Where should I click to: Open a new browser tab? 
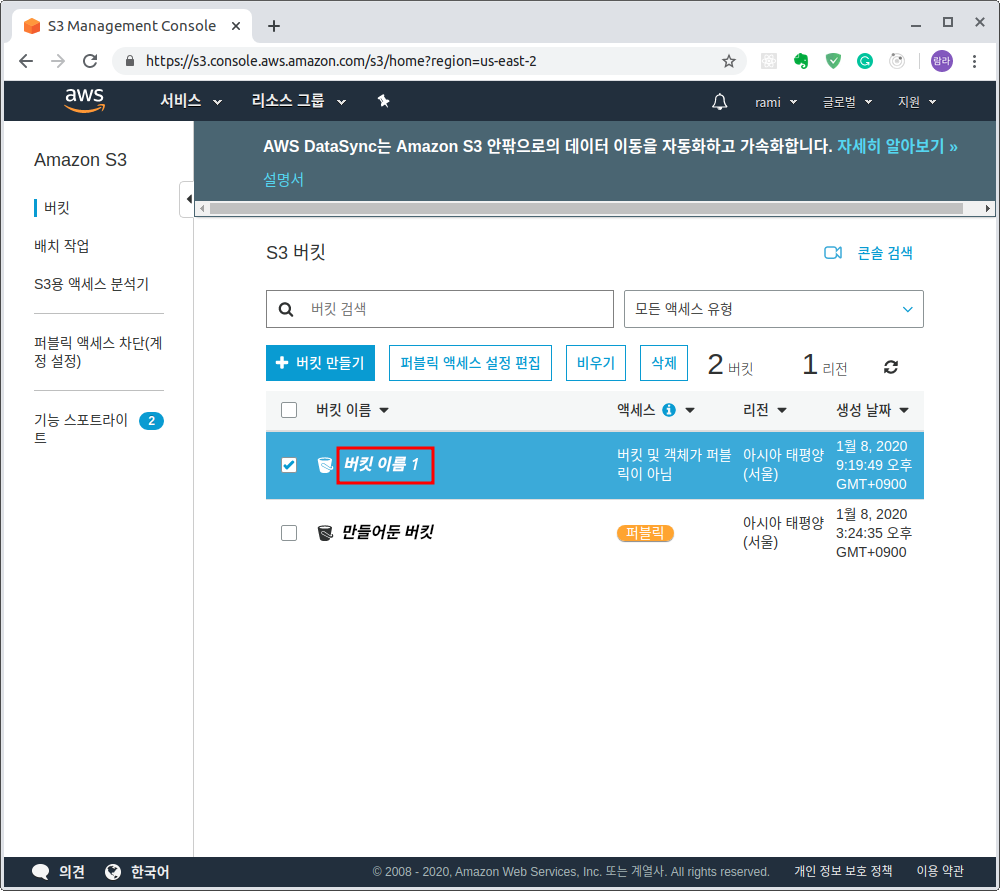click(x=274, y=26)
